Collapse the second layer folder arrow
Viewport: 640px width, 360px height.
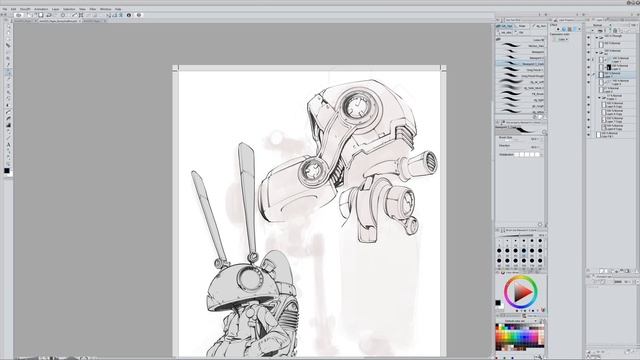(596, 52)
